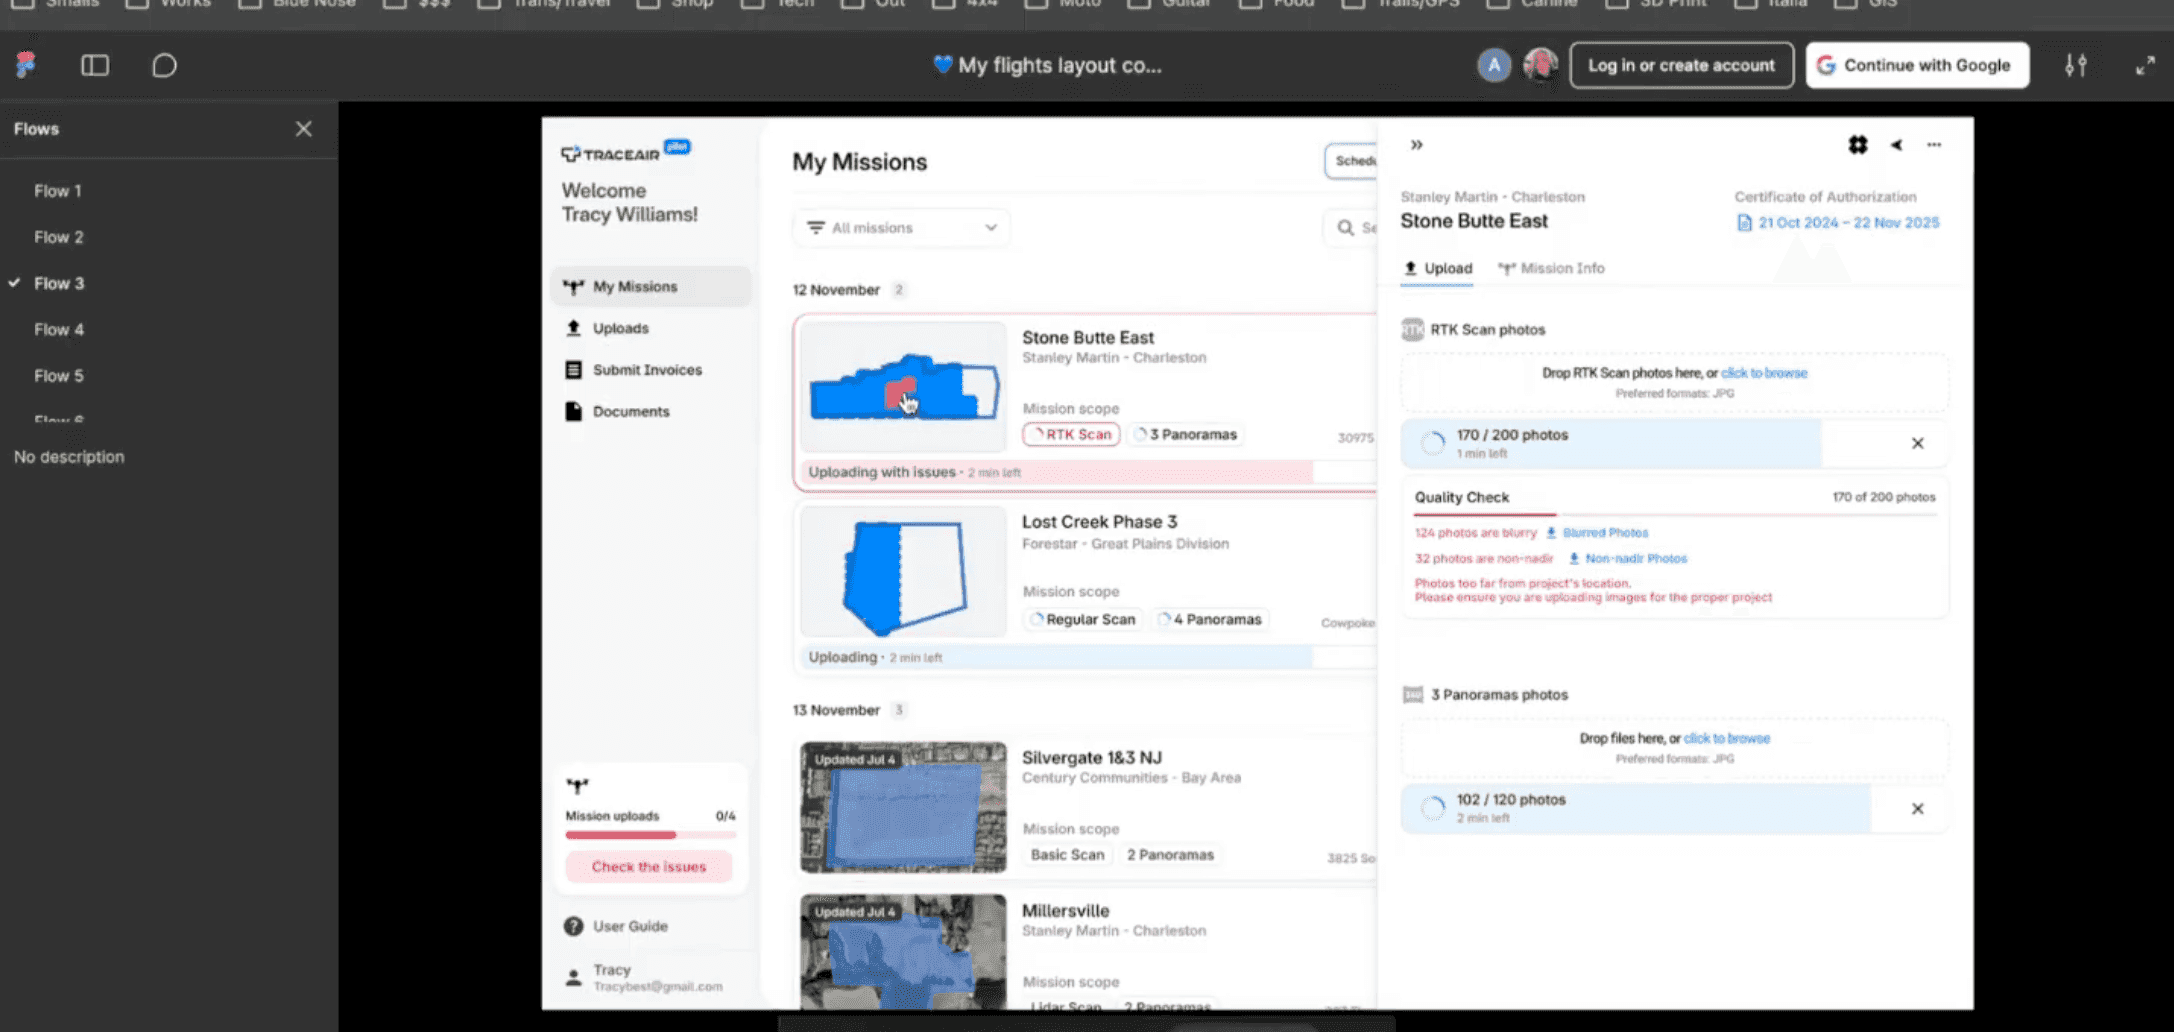This screenshot has width=2174, height=1032.
Task: Open the comments bubble icon
Action: coord(164,65)
